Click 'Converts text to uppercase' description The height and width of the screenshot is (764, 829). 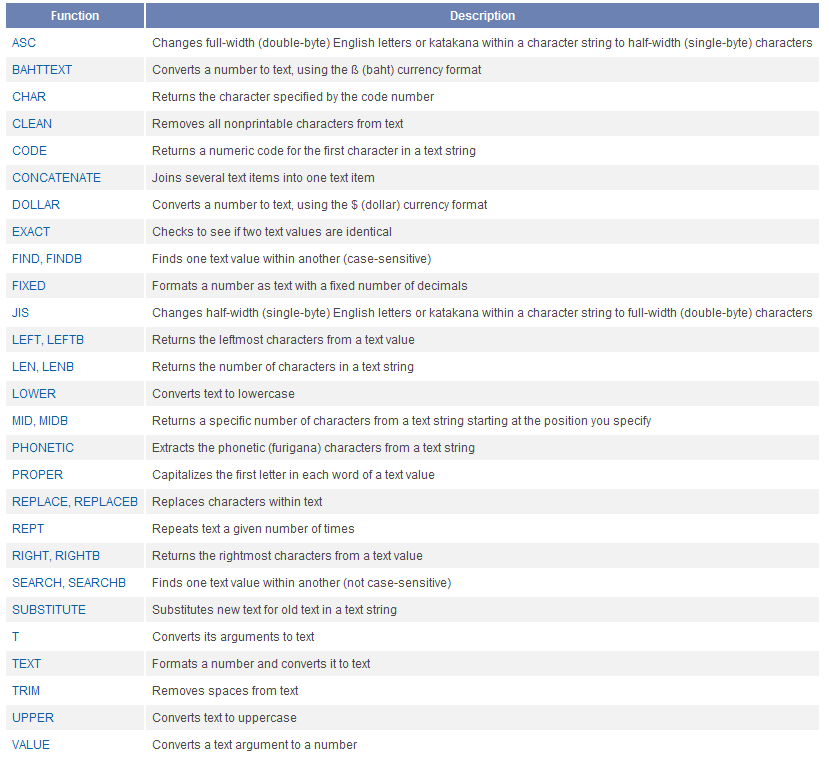224,717
